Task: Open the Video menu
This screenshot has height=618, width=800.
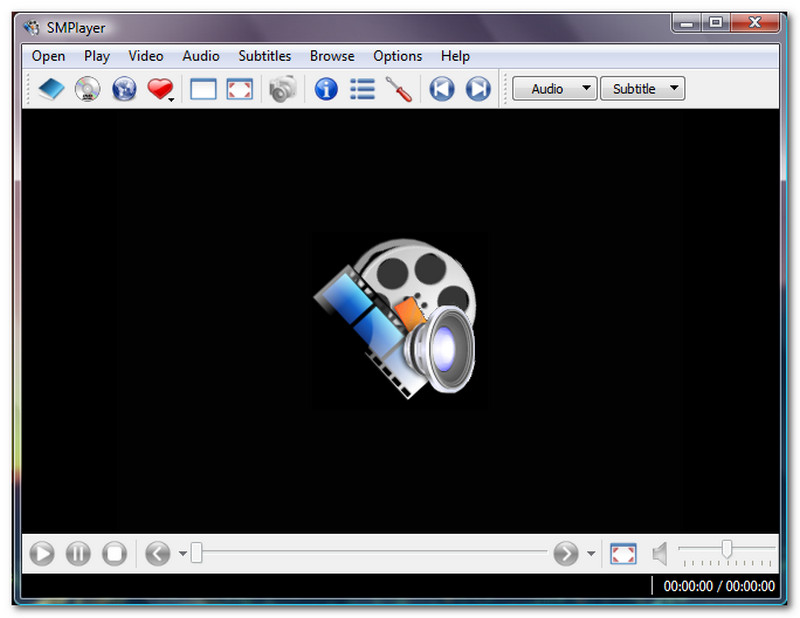Action: pos(146,56)
